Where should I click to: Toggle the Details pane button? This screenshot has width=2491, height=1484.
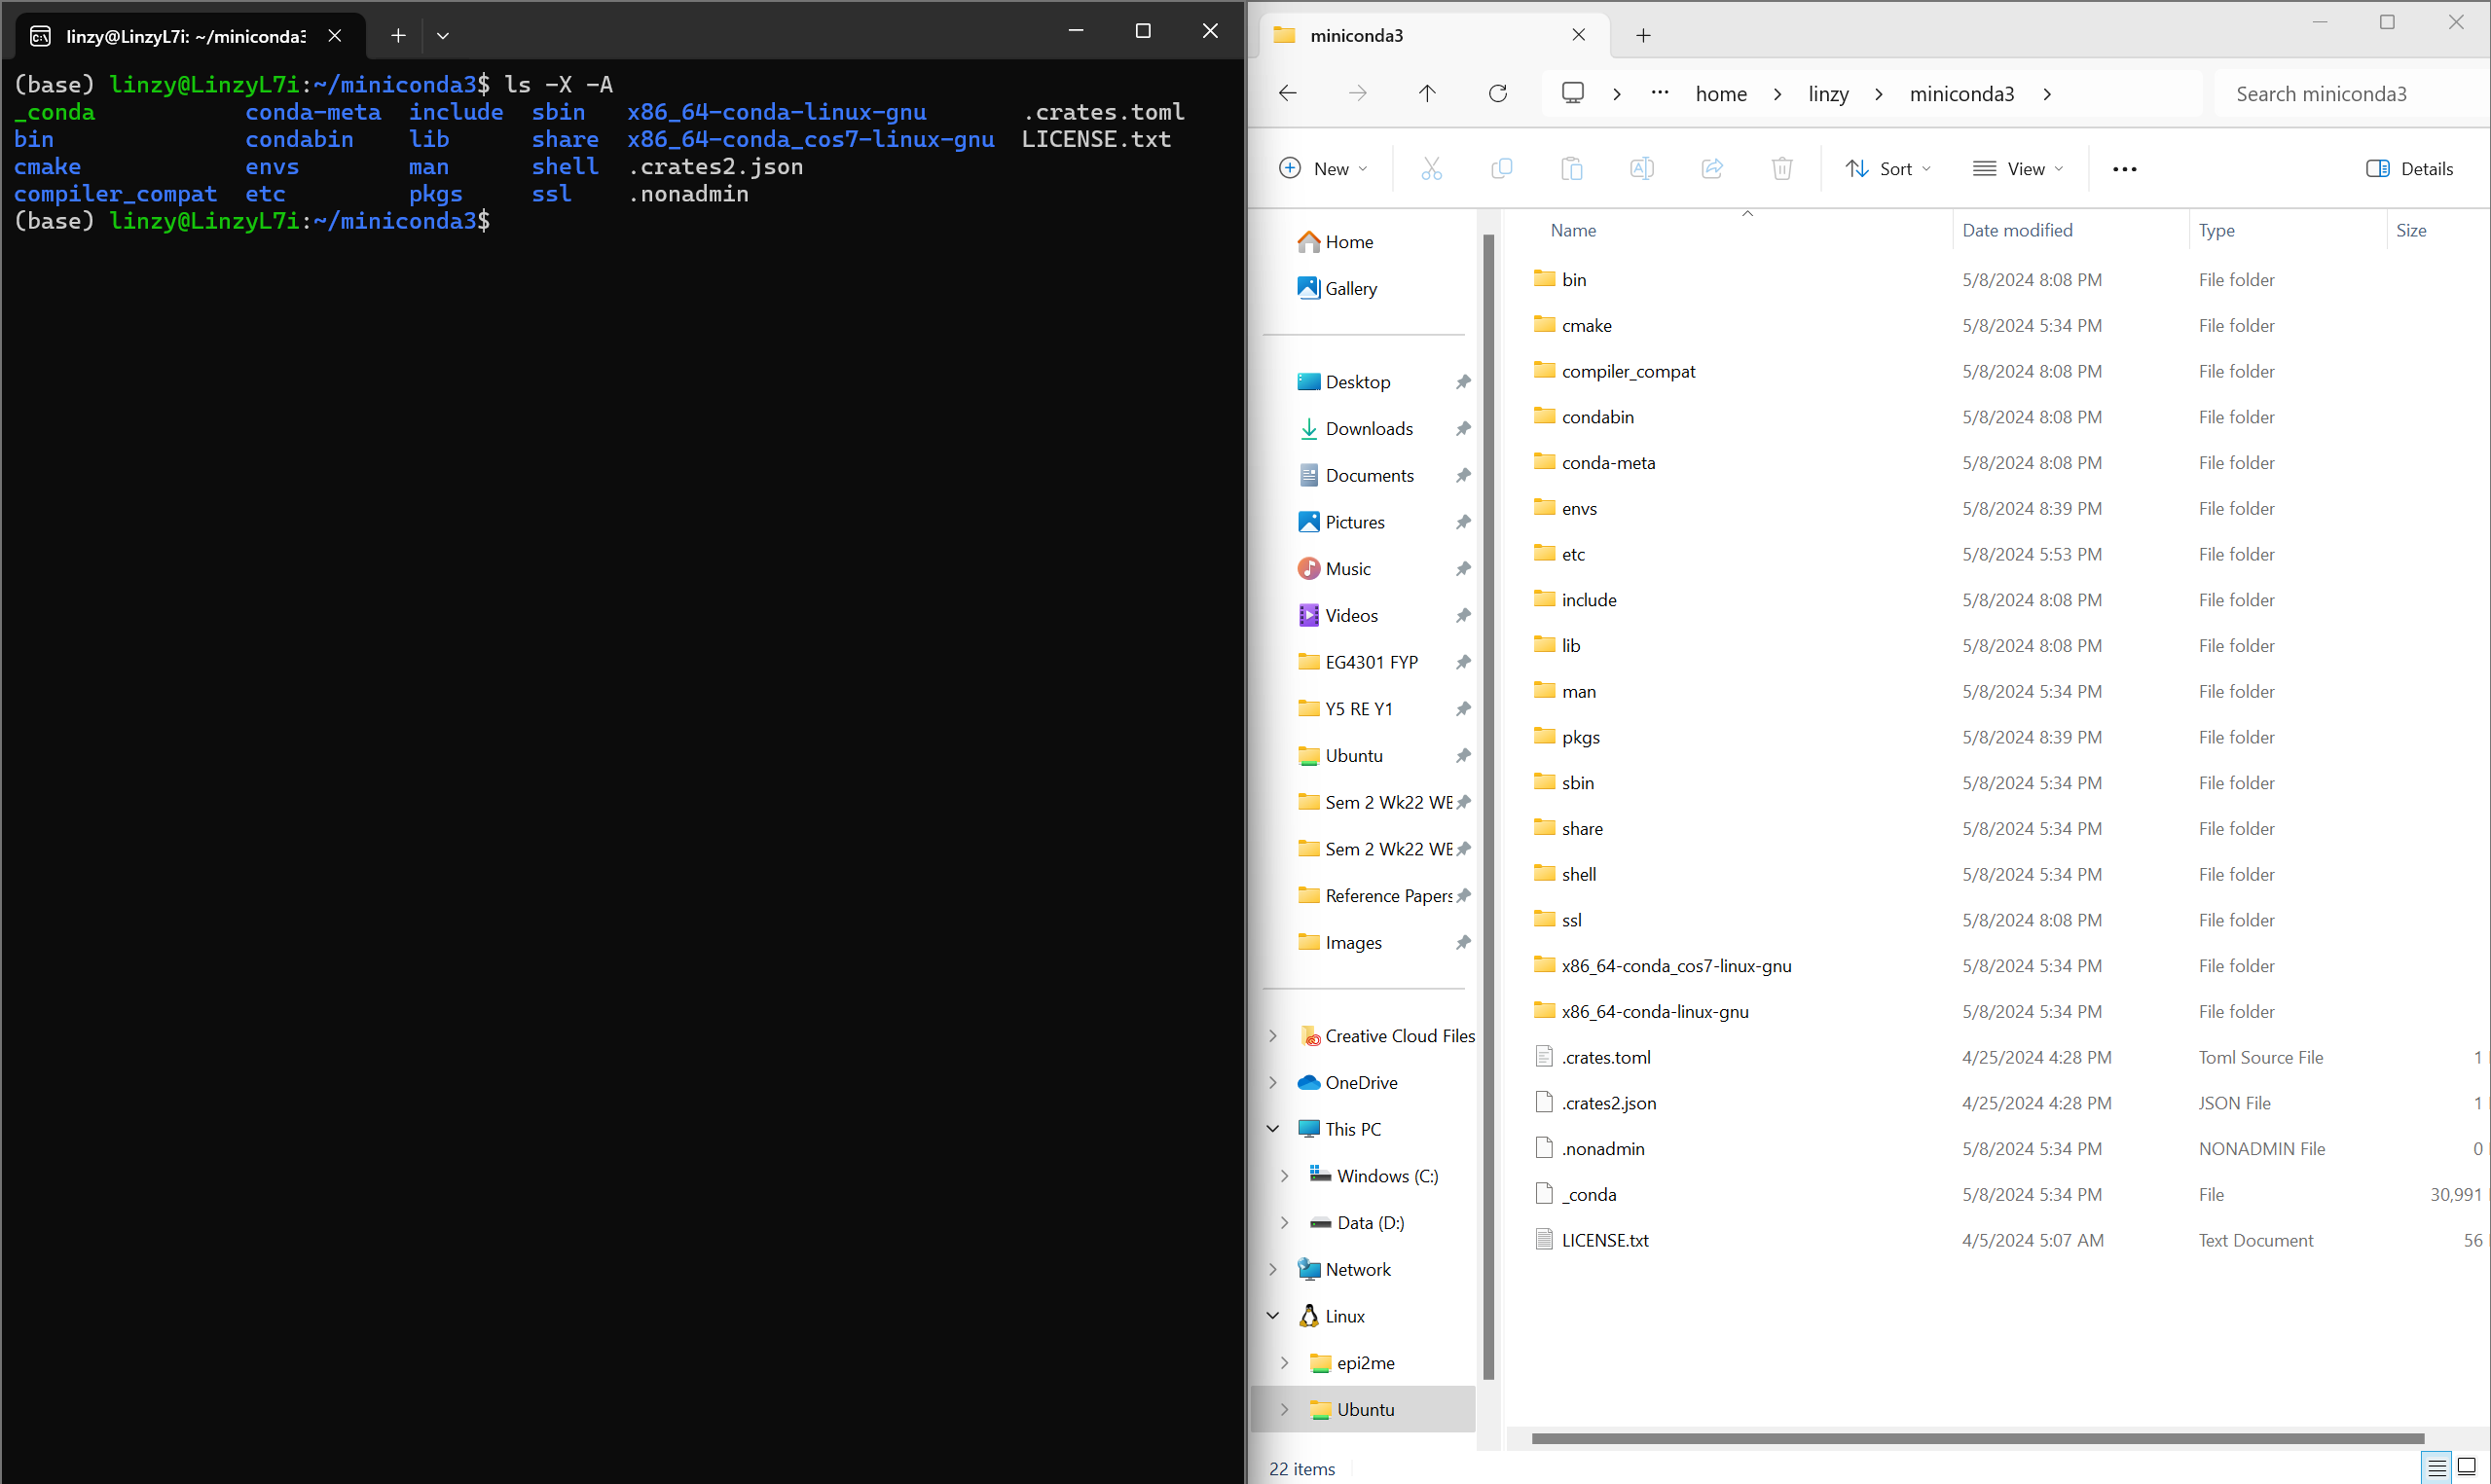[2410, 169]
